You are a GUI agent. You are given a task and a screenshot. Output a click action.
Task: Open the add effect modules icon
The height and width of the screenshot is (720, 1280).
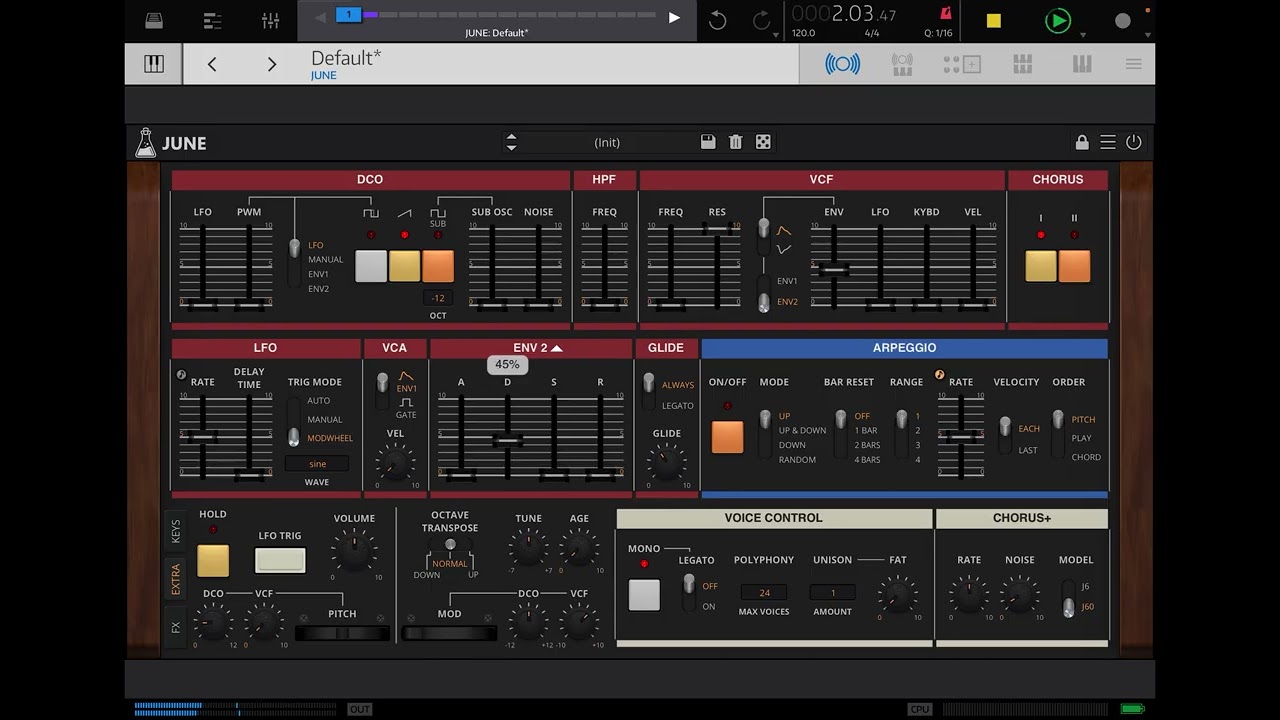[x=962, y=64]
